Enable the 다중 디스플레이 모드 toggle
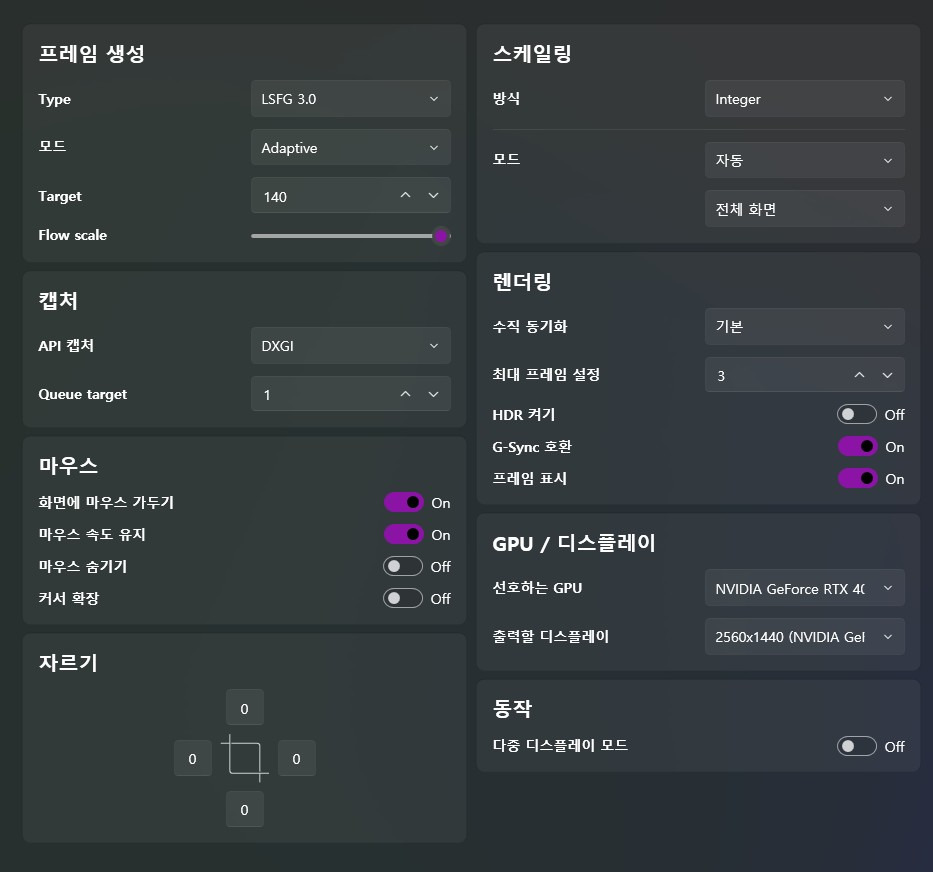This screenshot has width=933, height=872. tap(856, 745)
